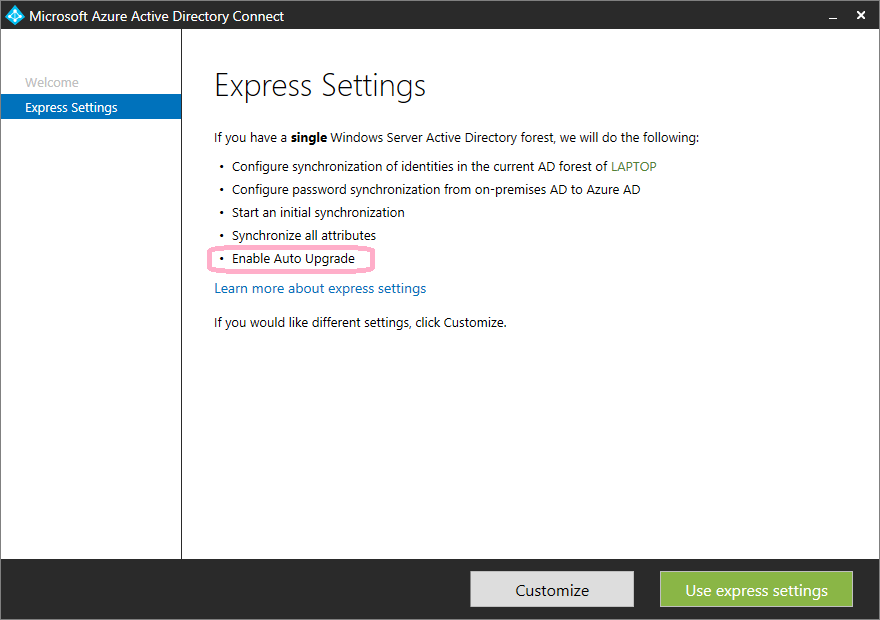Close the Azure AD Connect window
Screen dimensions: 880x620
click(x=861, y=15)
